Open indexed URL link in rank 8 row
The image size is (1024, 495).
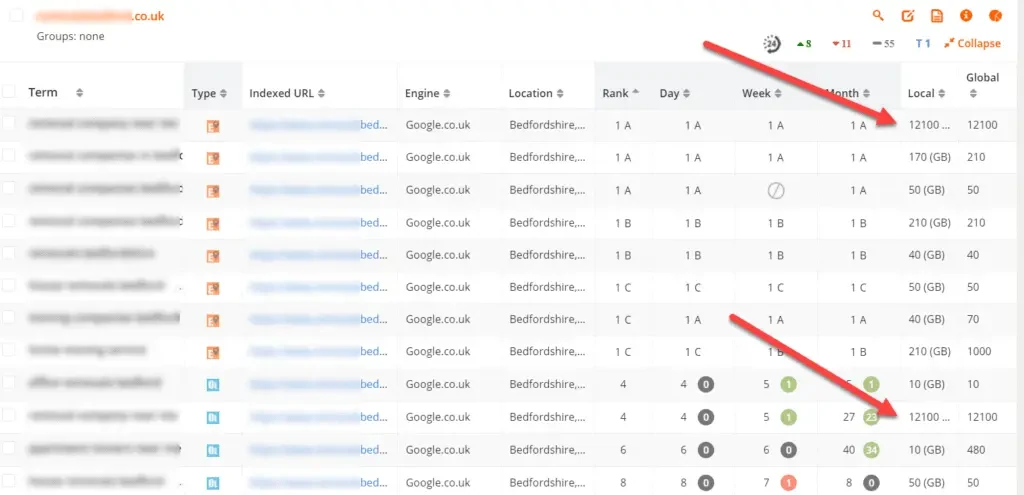(x=318, y=483)
